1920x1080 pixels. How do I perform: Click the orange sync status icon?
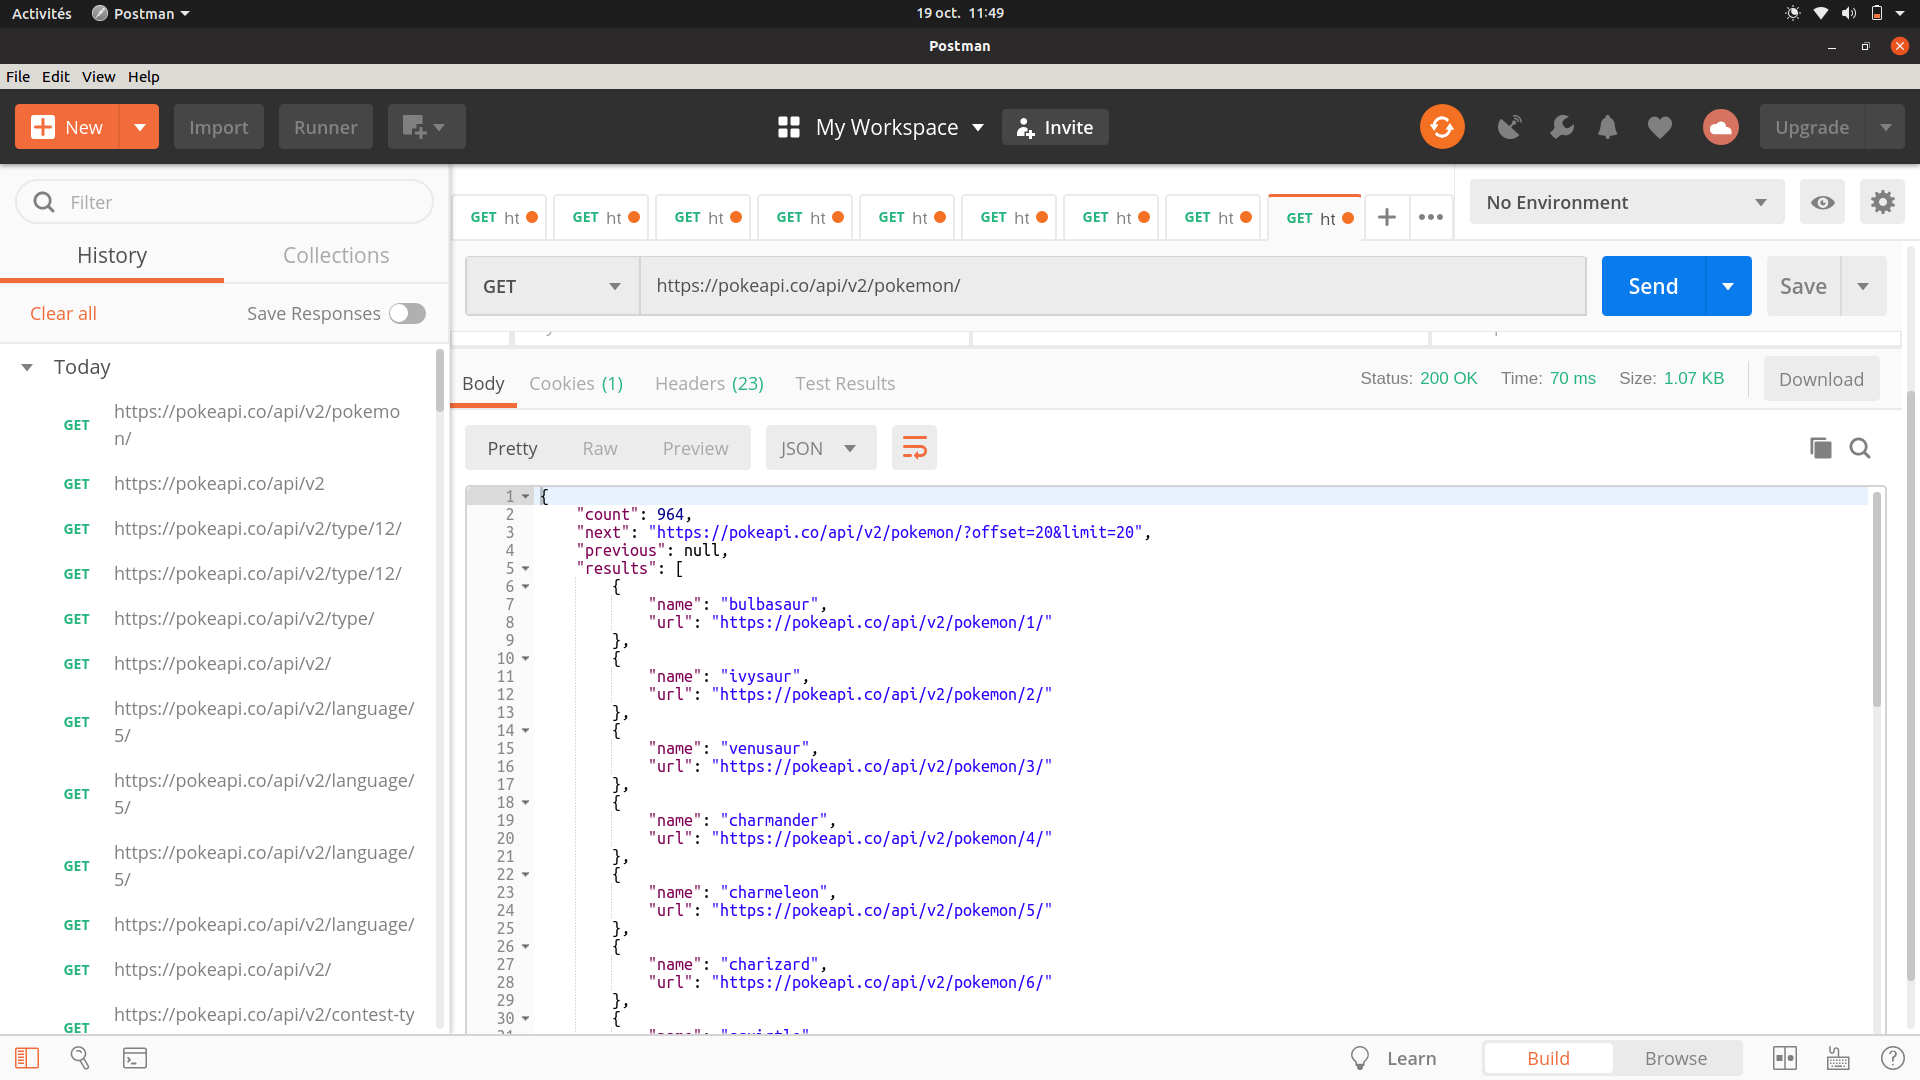click(1441, 127)
